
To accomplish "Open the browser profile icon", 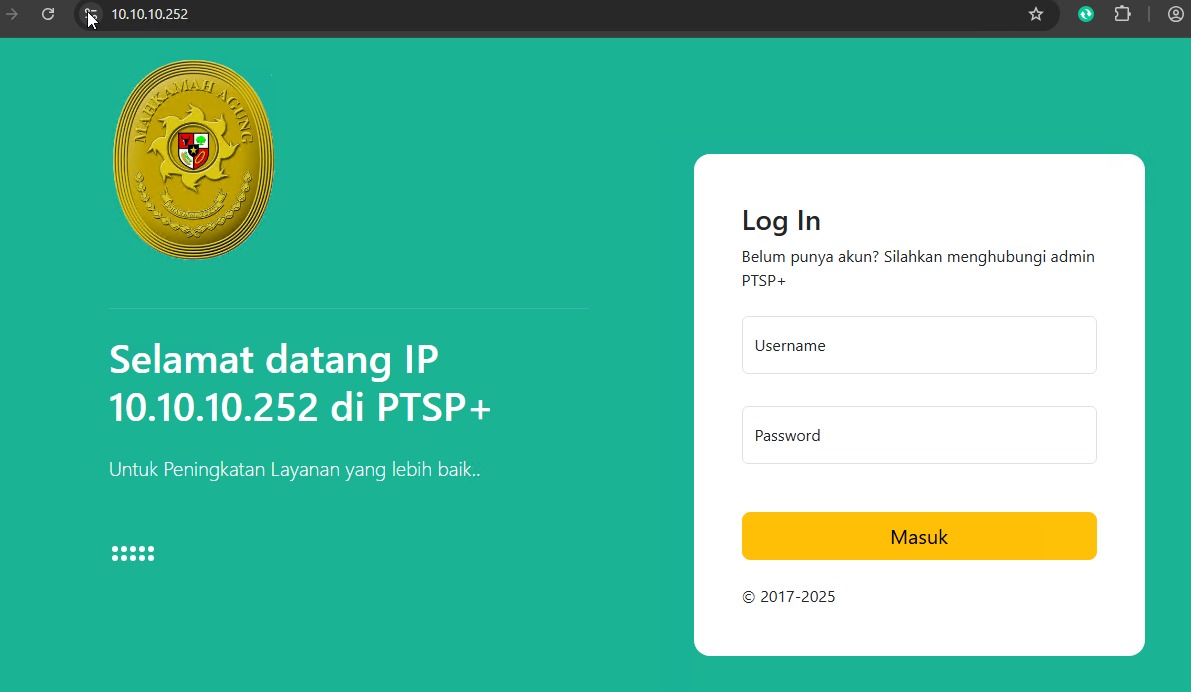I will coord(1175,15).
